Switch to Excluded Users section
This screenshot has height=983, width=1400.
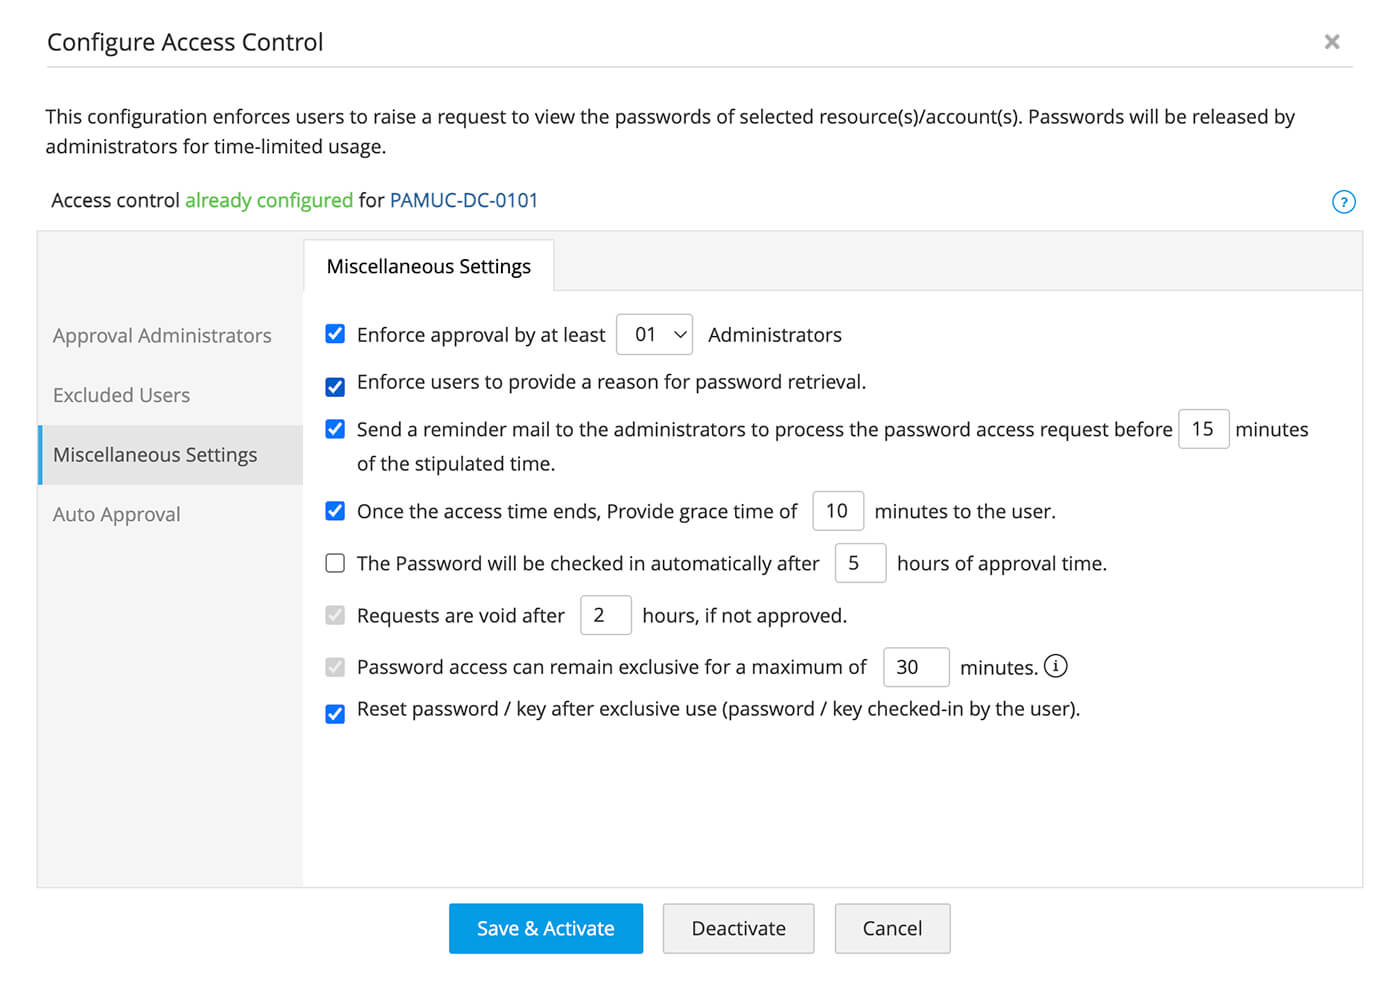coord(121,395)
